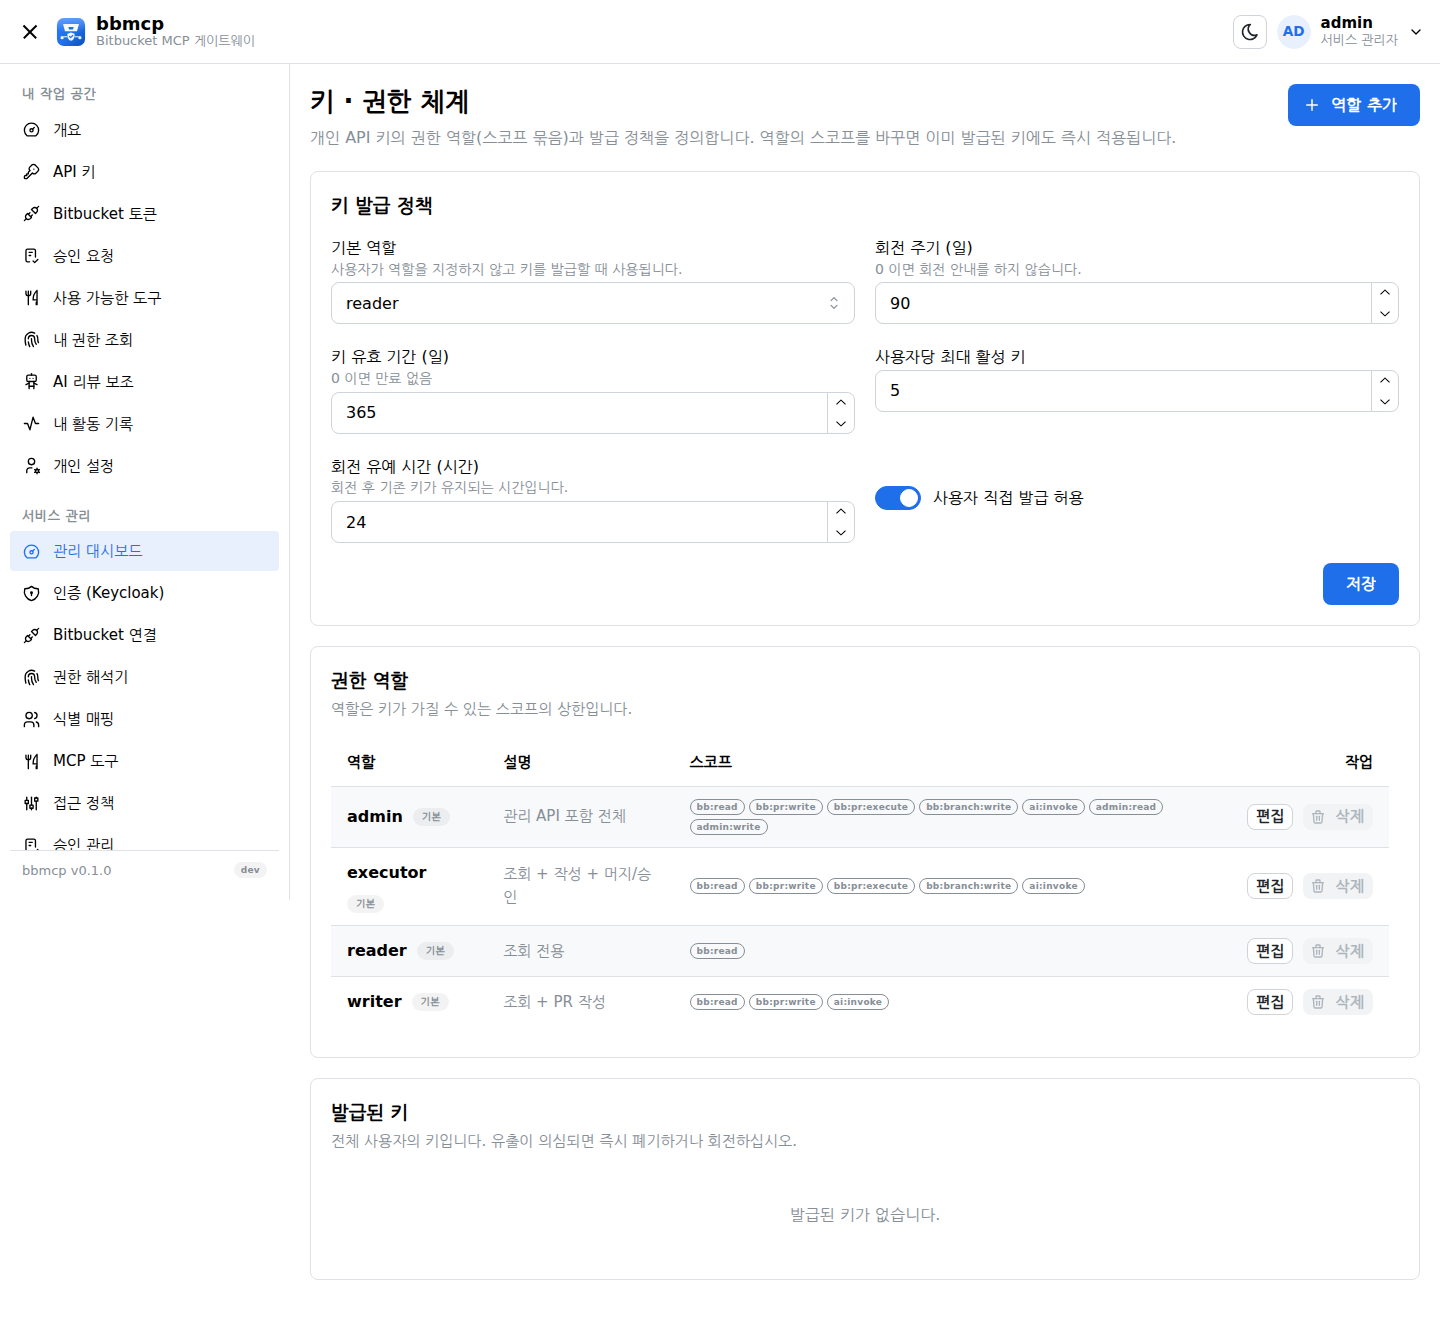This screenshot has width=1440, height=1320.
Task: Click the Bitbucket 연결 plug icon
Action: point(32,635)
